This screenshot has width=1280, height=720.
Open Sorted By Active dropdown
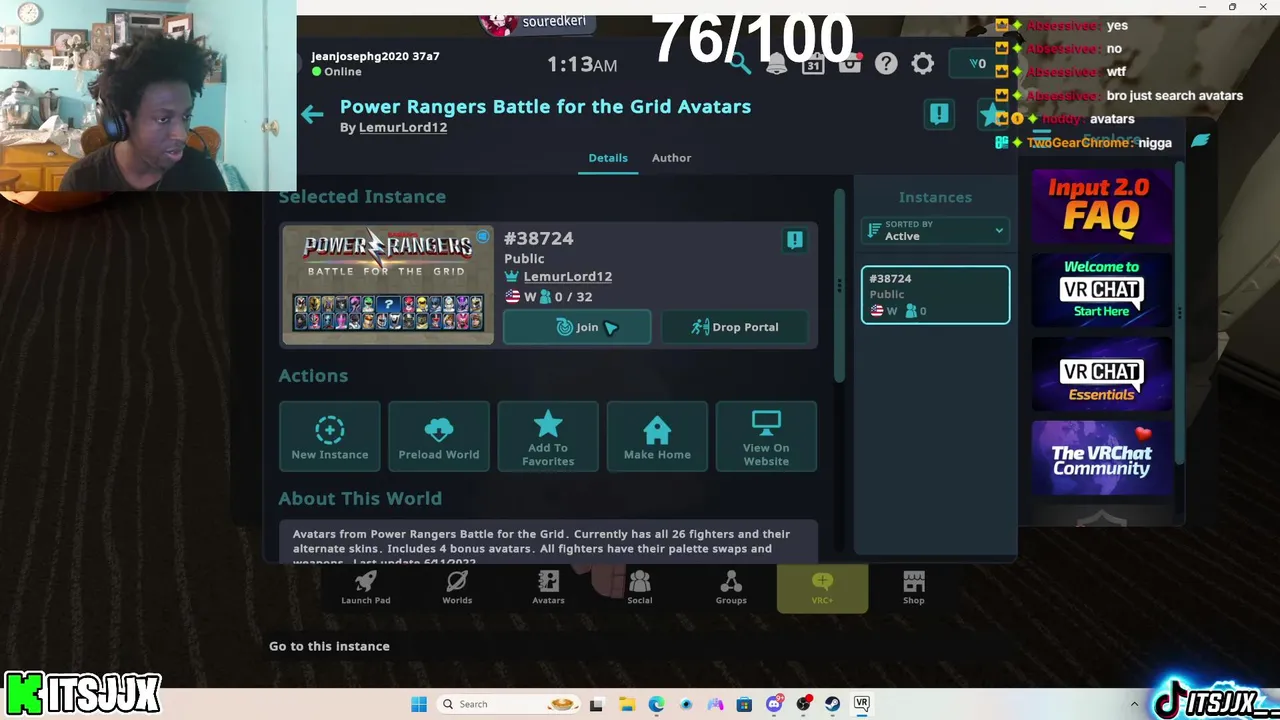935,231
